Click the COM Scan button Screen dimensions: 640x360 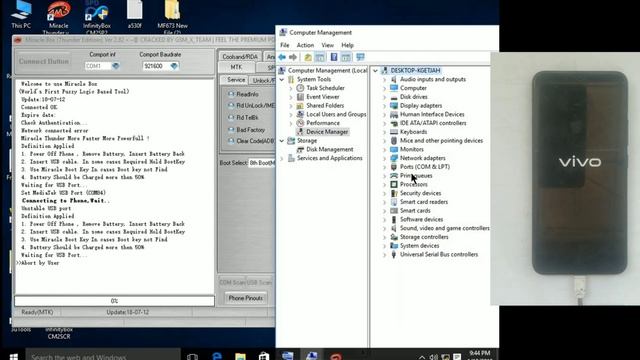tap(232, 282)
